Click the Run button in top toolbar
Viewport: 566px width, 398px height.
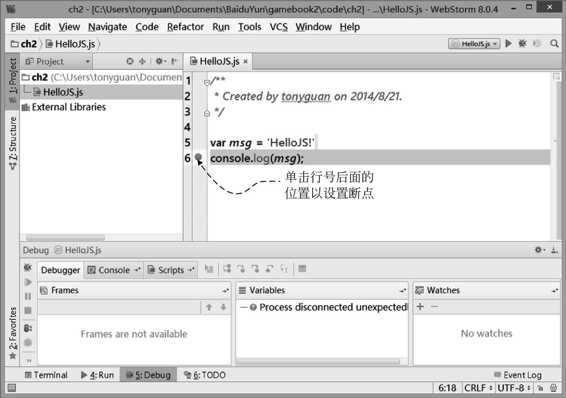point(509,44)
